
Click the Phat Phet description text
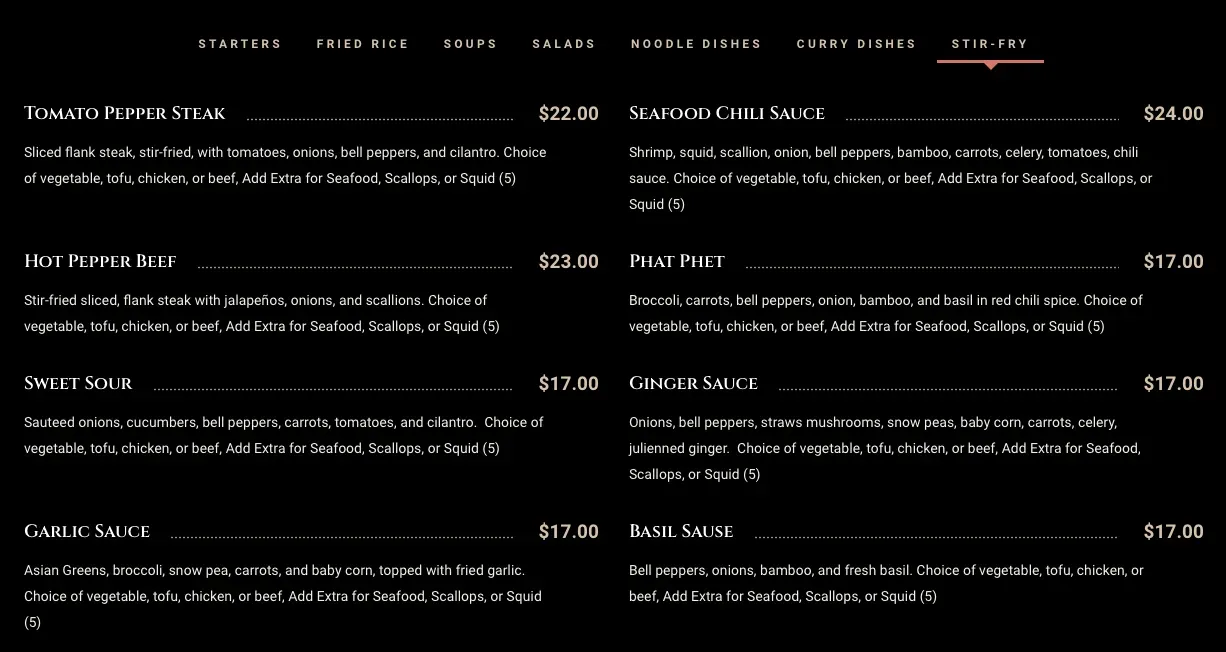[x=886, y=313]
